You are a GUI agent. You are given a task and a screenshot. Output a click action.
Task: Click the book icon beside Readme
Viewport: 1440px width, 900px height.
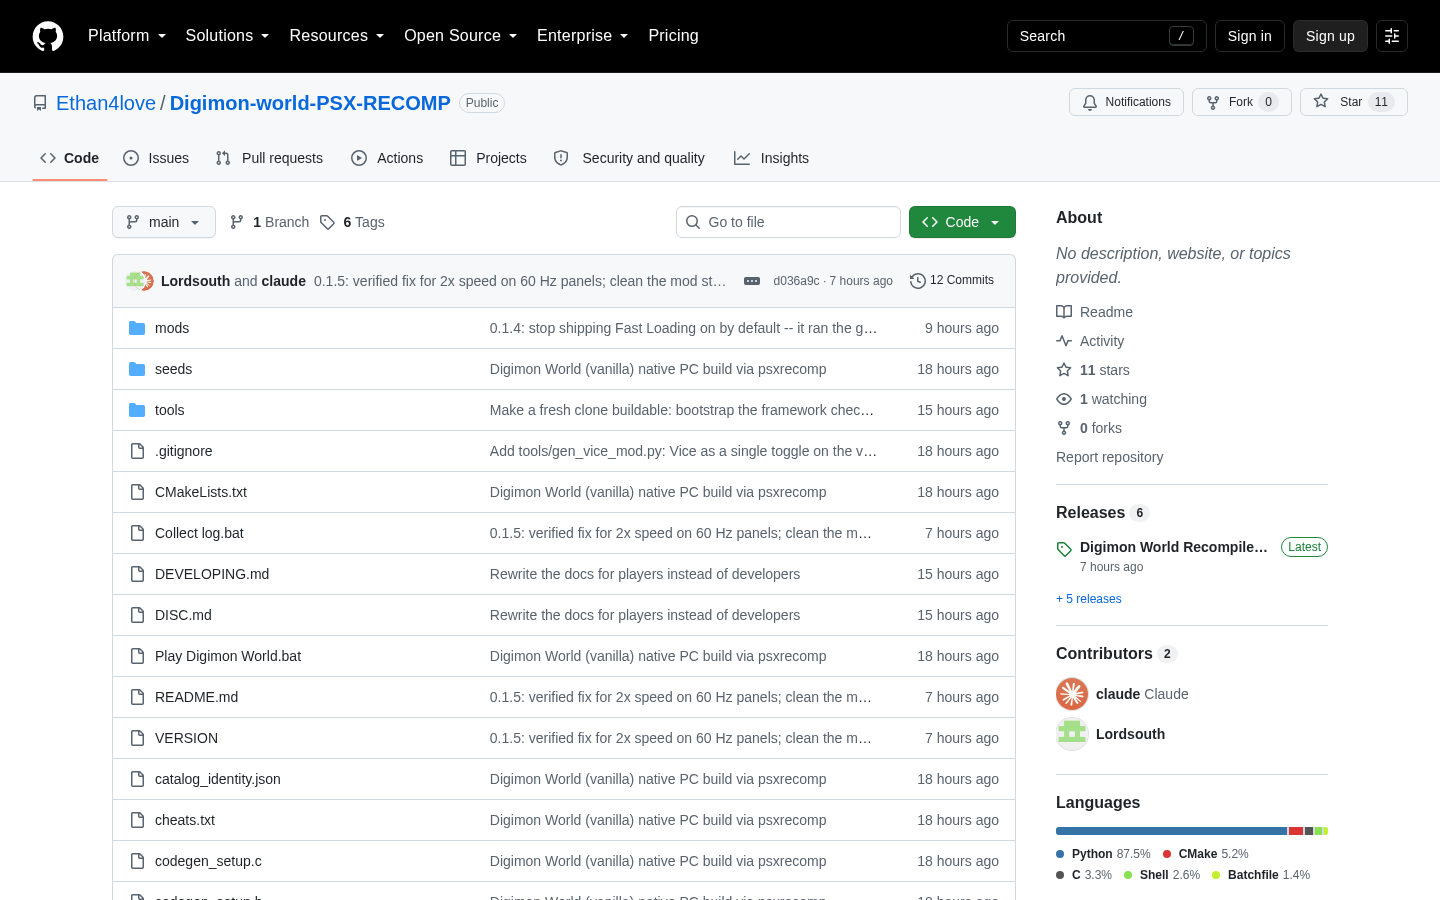click(1064, 312)
